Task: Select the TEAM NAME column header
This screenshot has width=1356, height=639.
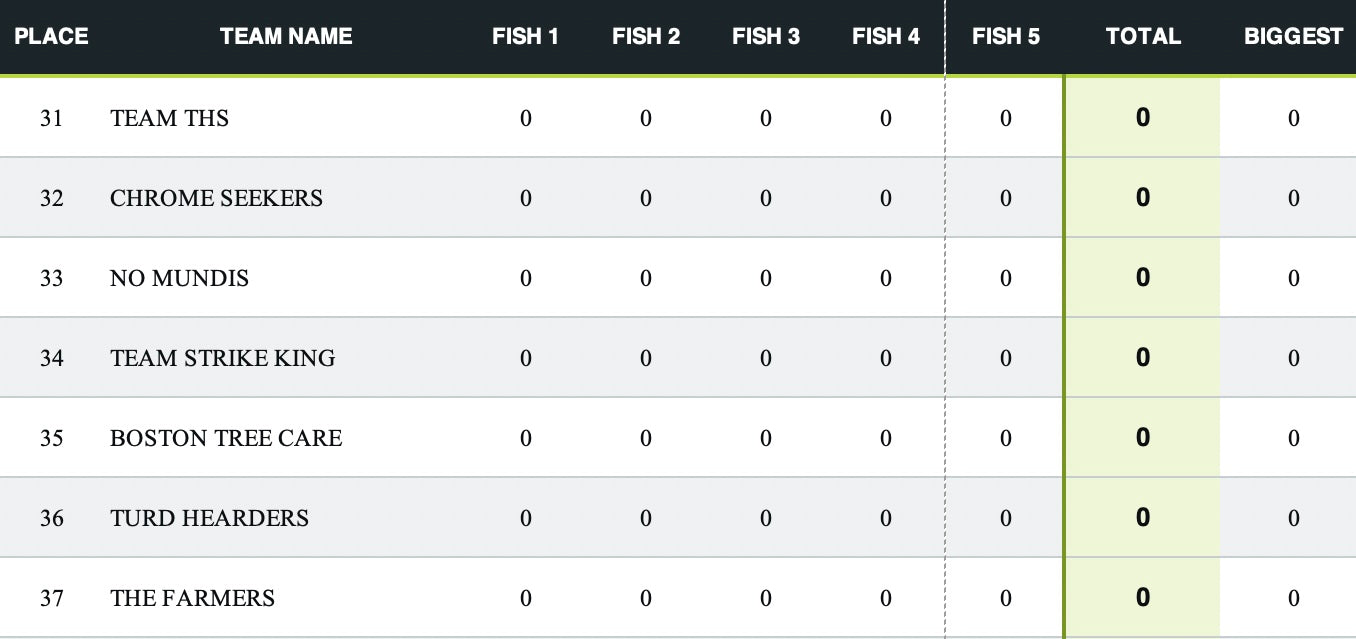Action: point(286,37)
